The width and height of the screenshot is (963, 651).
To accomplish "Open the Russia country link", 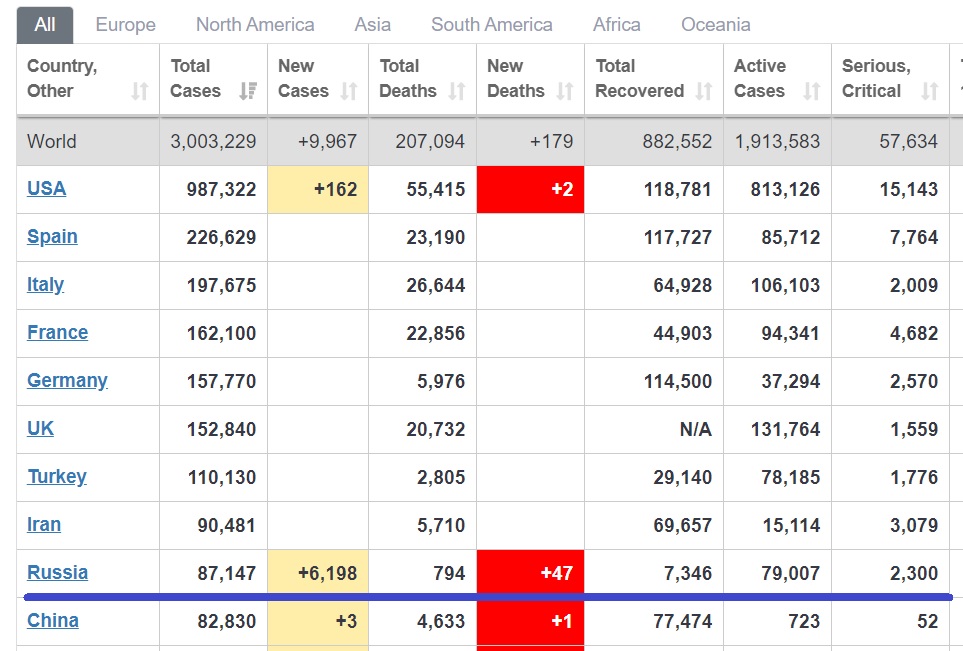I will 57,572.
